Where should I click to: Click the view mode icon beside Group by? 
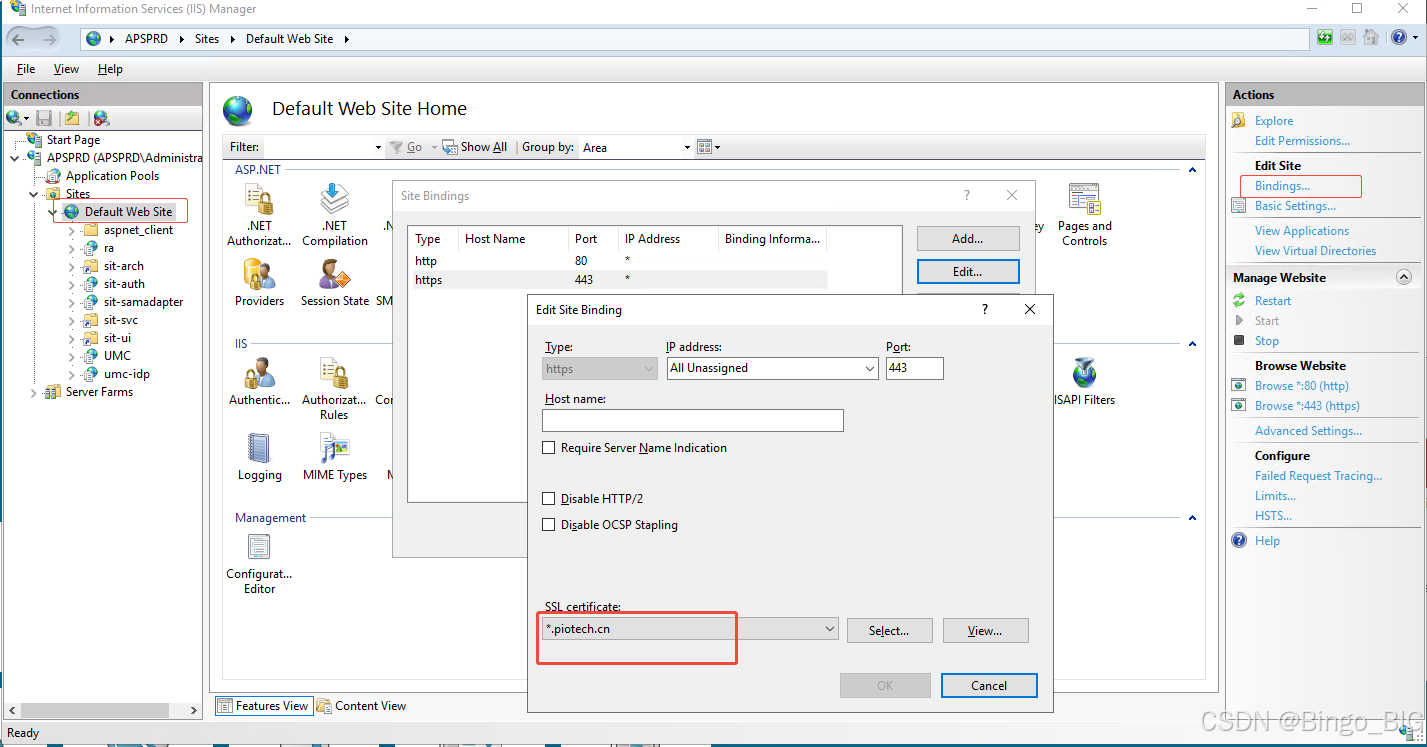point(705,147)
